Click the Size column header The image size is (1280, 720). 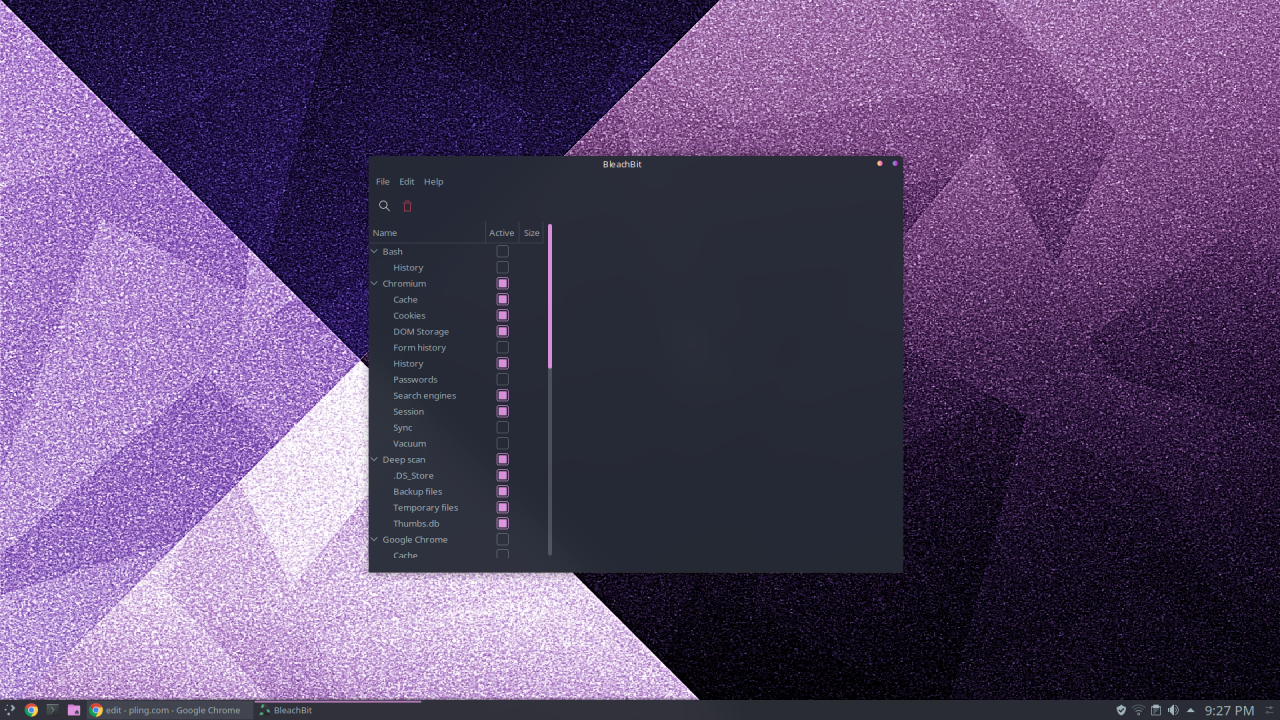pos(532,232)
